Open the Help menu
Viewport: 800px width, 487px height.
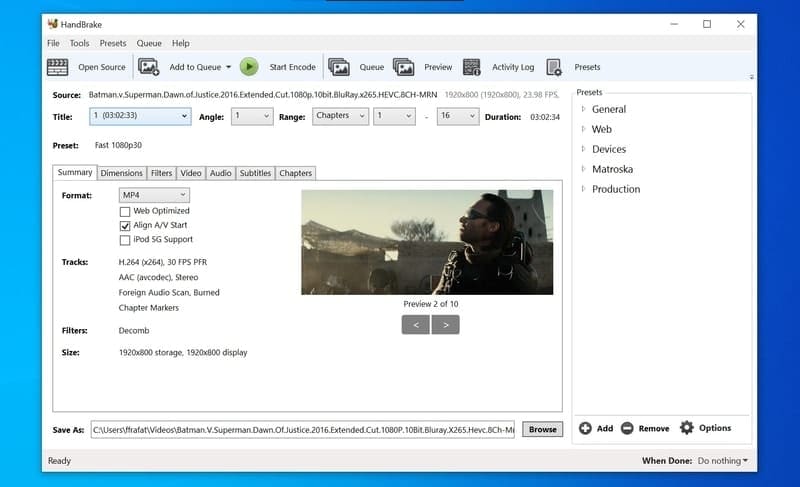tap(180, 43)
